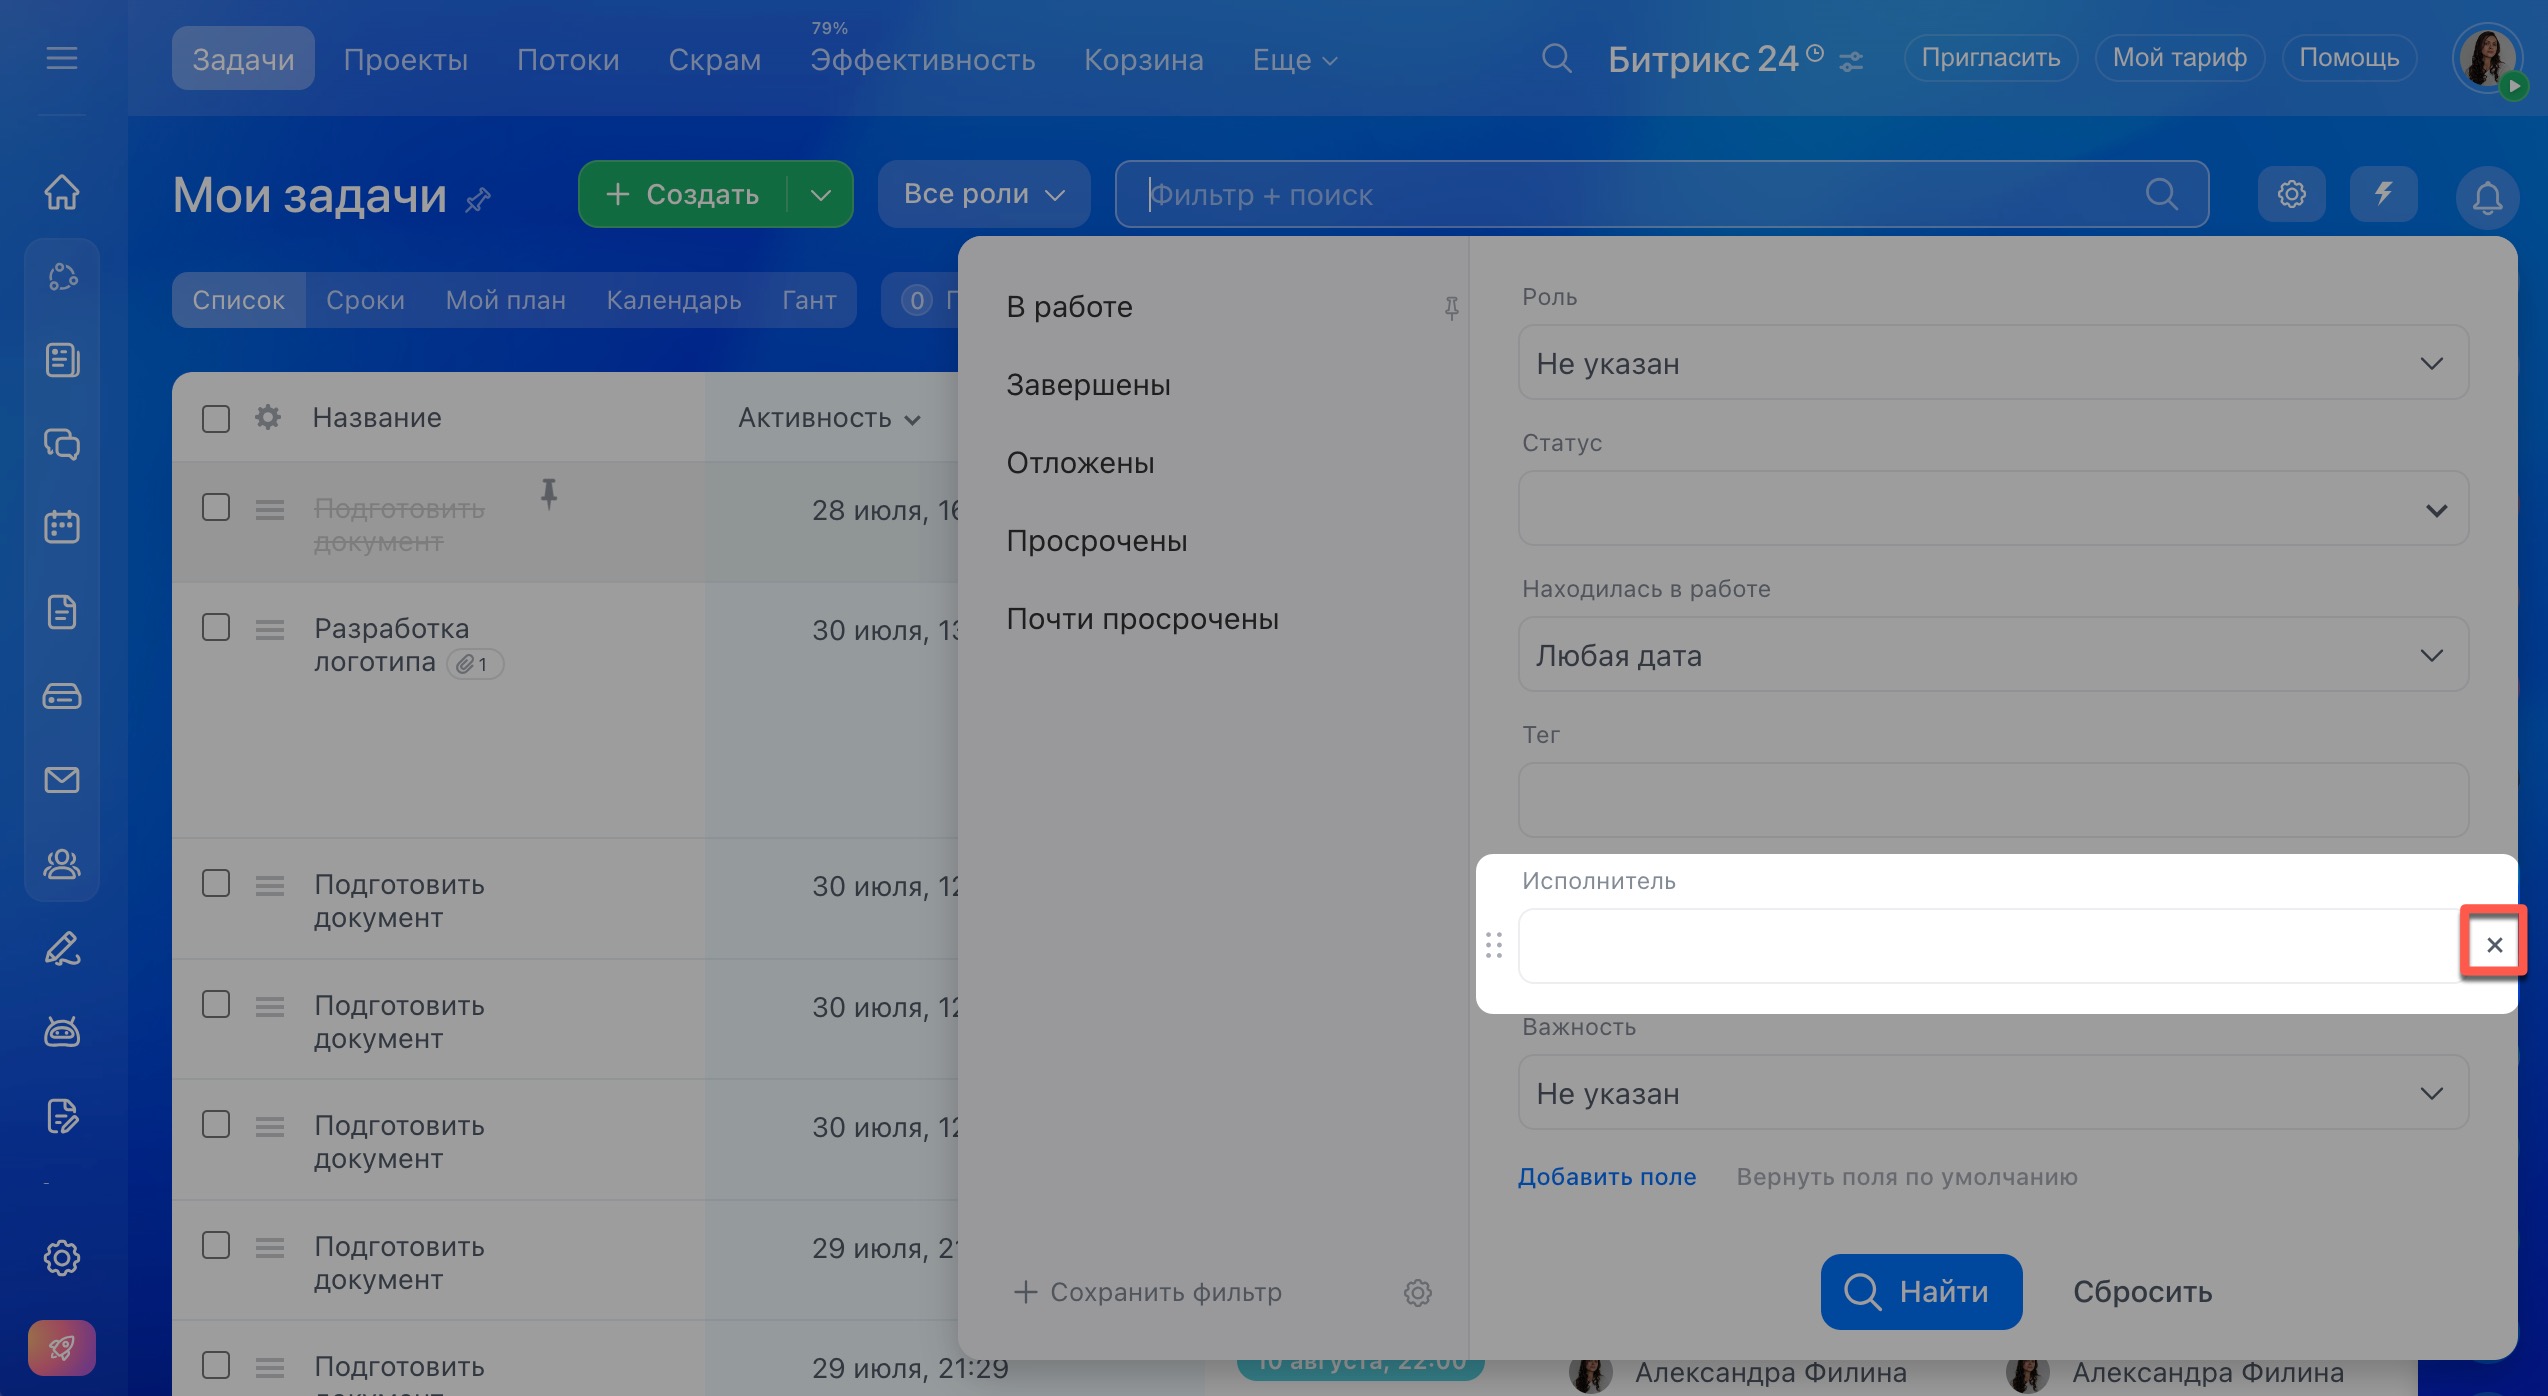Open the news feed sidebar icon
Image resolution: width=2548 pixels, height=1396 pixels.
(62, 361)
